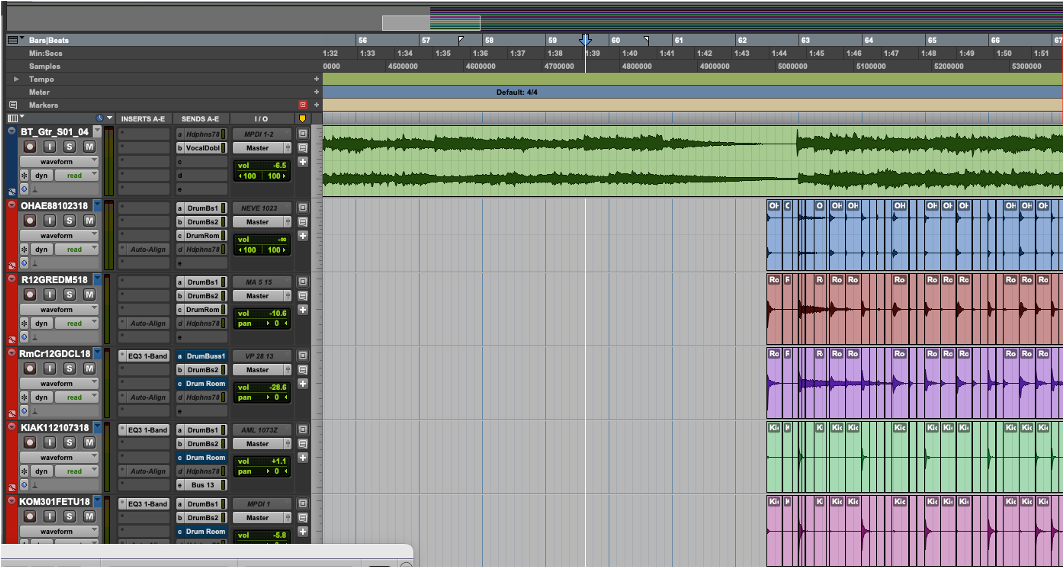The height and width of the screenshot is (568, 1064).
Task: Open the Auto-Align insert on OHAE88102318
Action: coord(143,249)
